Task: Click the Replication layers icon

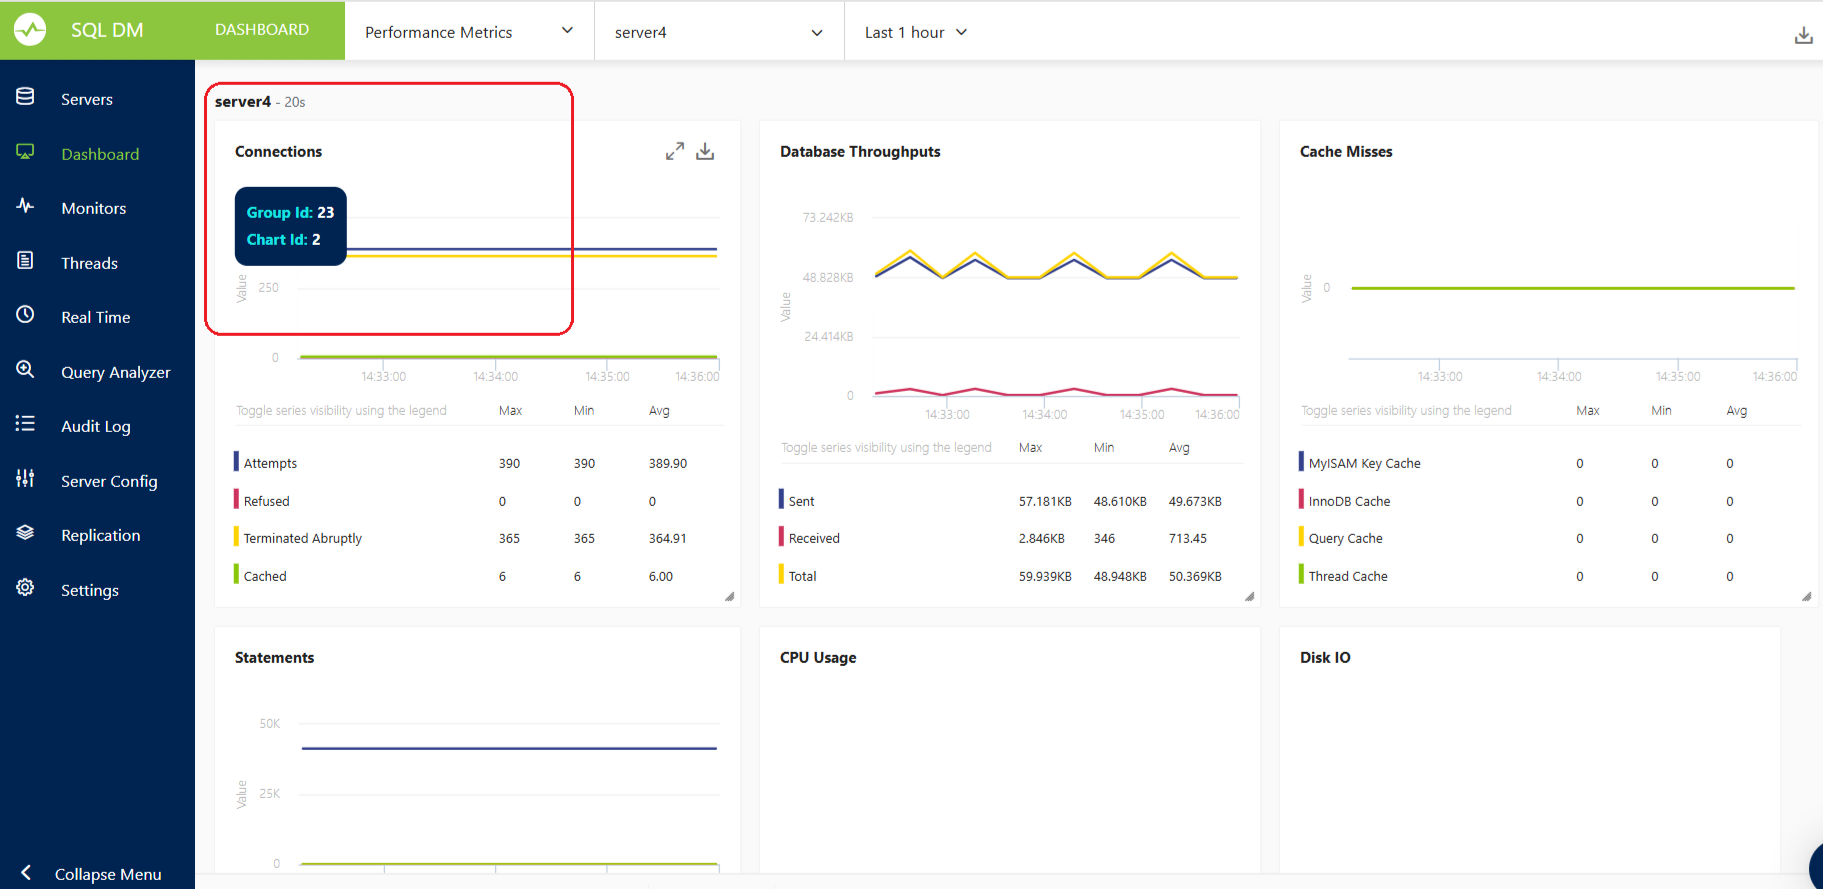Action: (26, 533)
